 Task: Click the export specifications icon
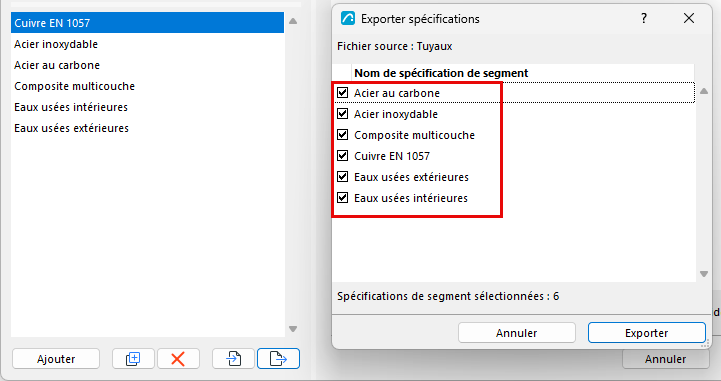click(278, 358)
